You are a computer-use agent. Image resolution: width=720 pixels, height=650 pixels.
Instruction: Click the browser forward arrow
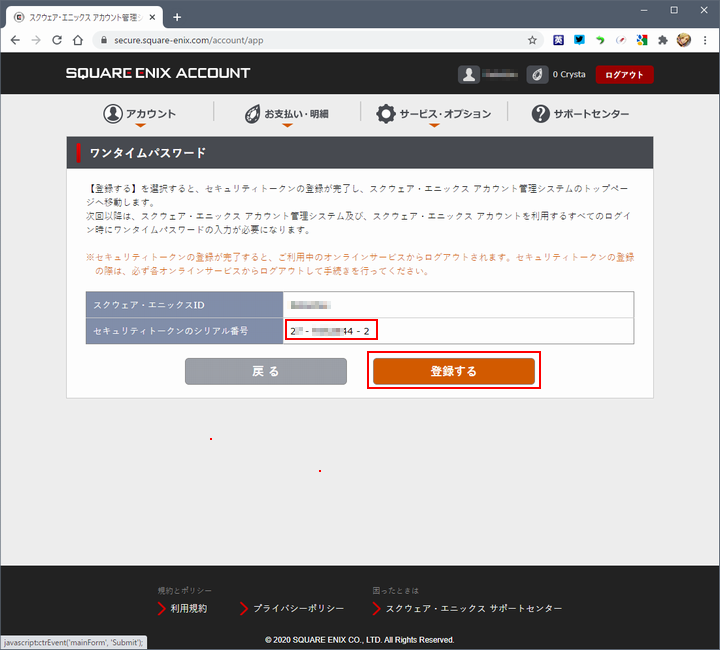click(x=36, y=40)
